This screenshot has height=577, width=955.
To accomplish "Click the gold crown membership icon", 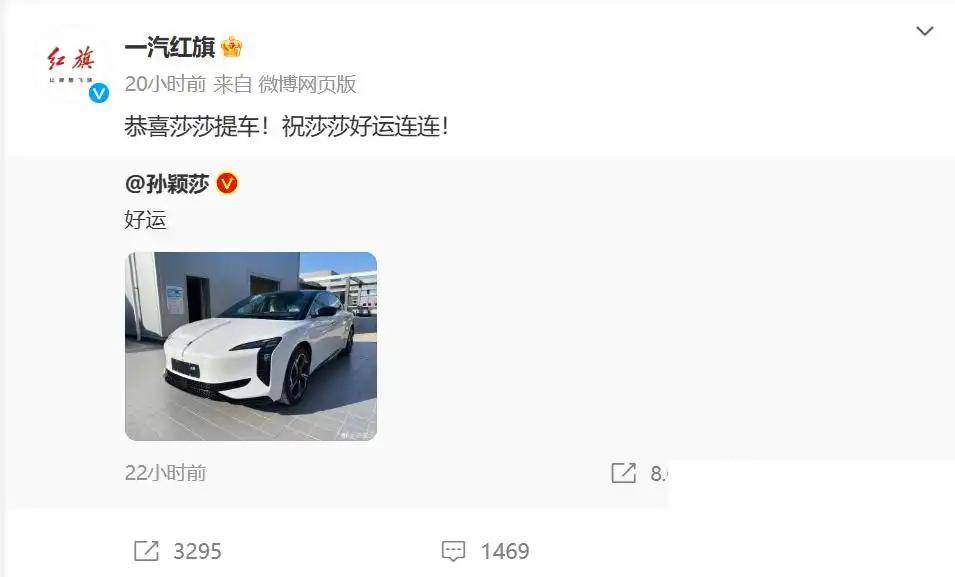I will [x=232, y=47].
